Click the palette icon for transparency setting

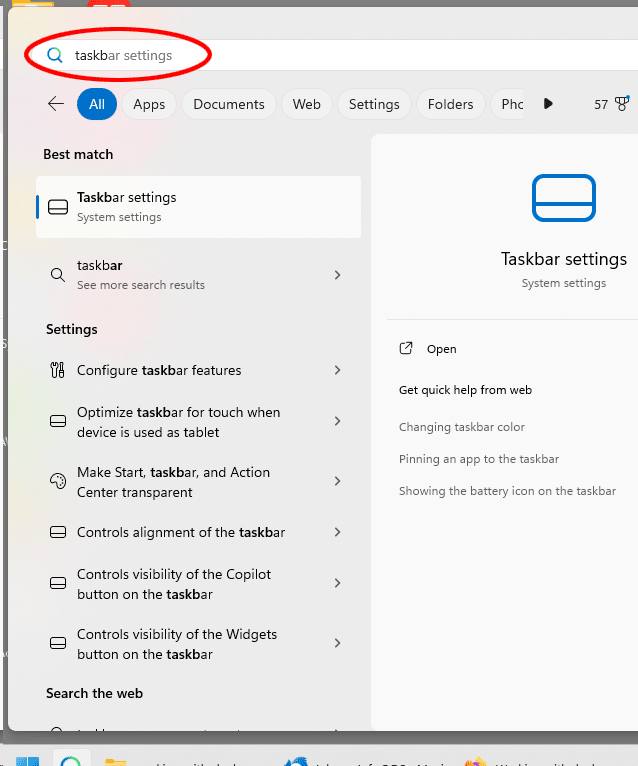(58, 482)
